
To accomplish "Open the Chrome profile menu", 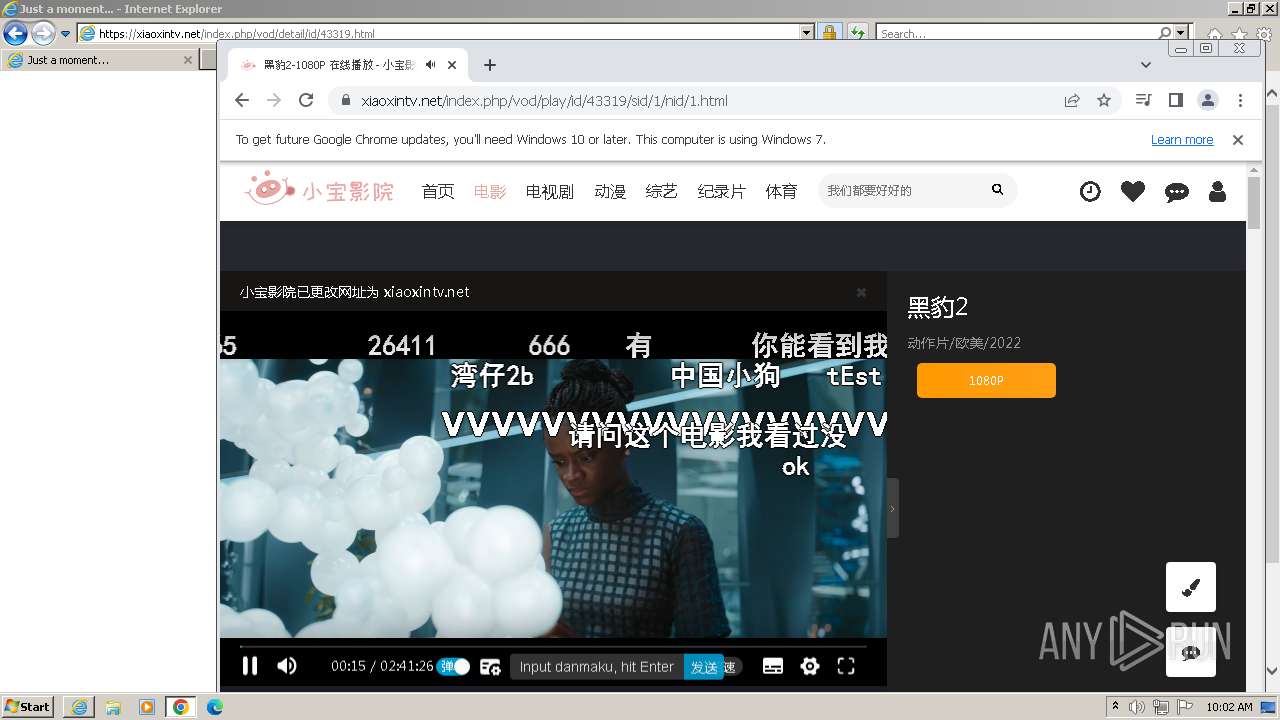I will pos(1208,100).
